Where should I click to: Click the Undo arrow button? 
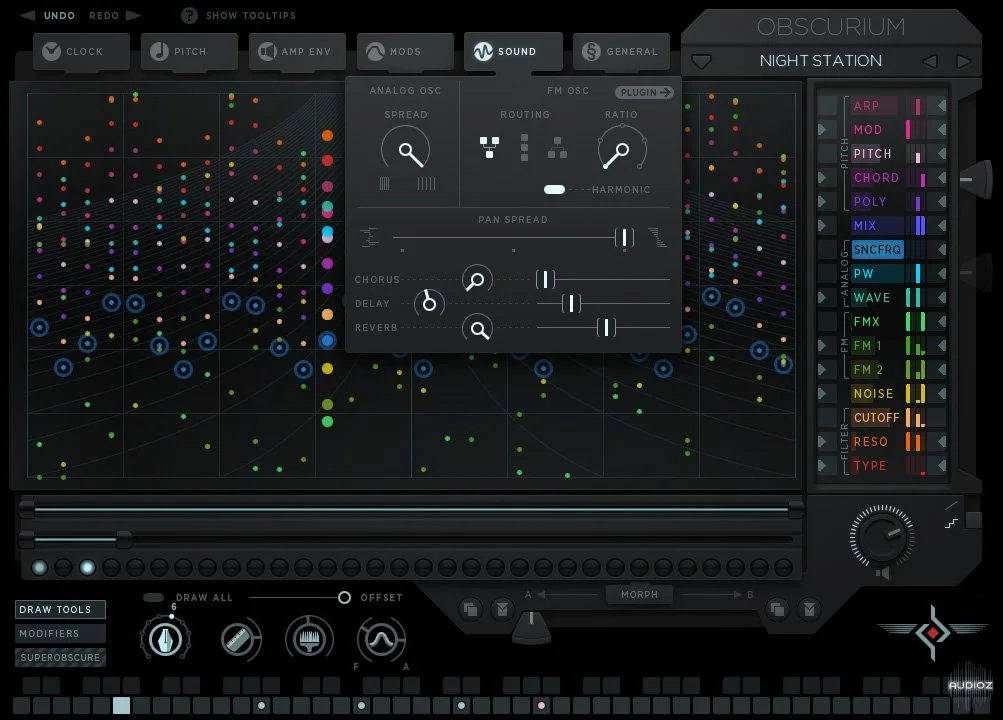coord(28,15)
